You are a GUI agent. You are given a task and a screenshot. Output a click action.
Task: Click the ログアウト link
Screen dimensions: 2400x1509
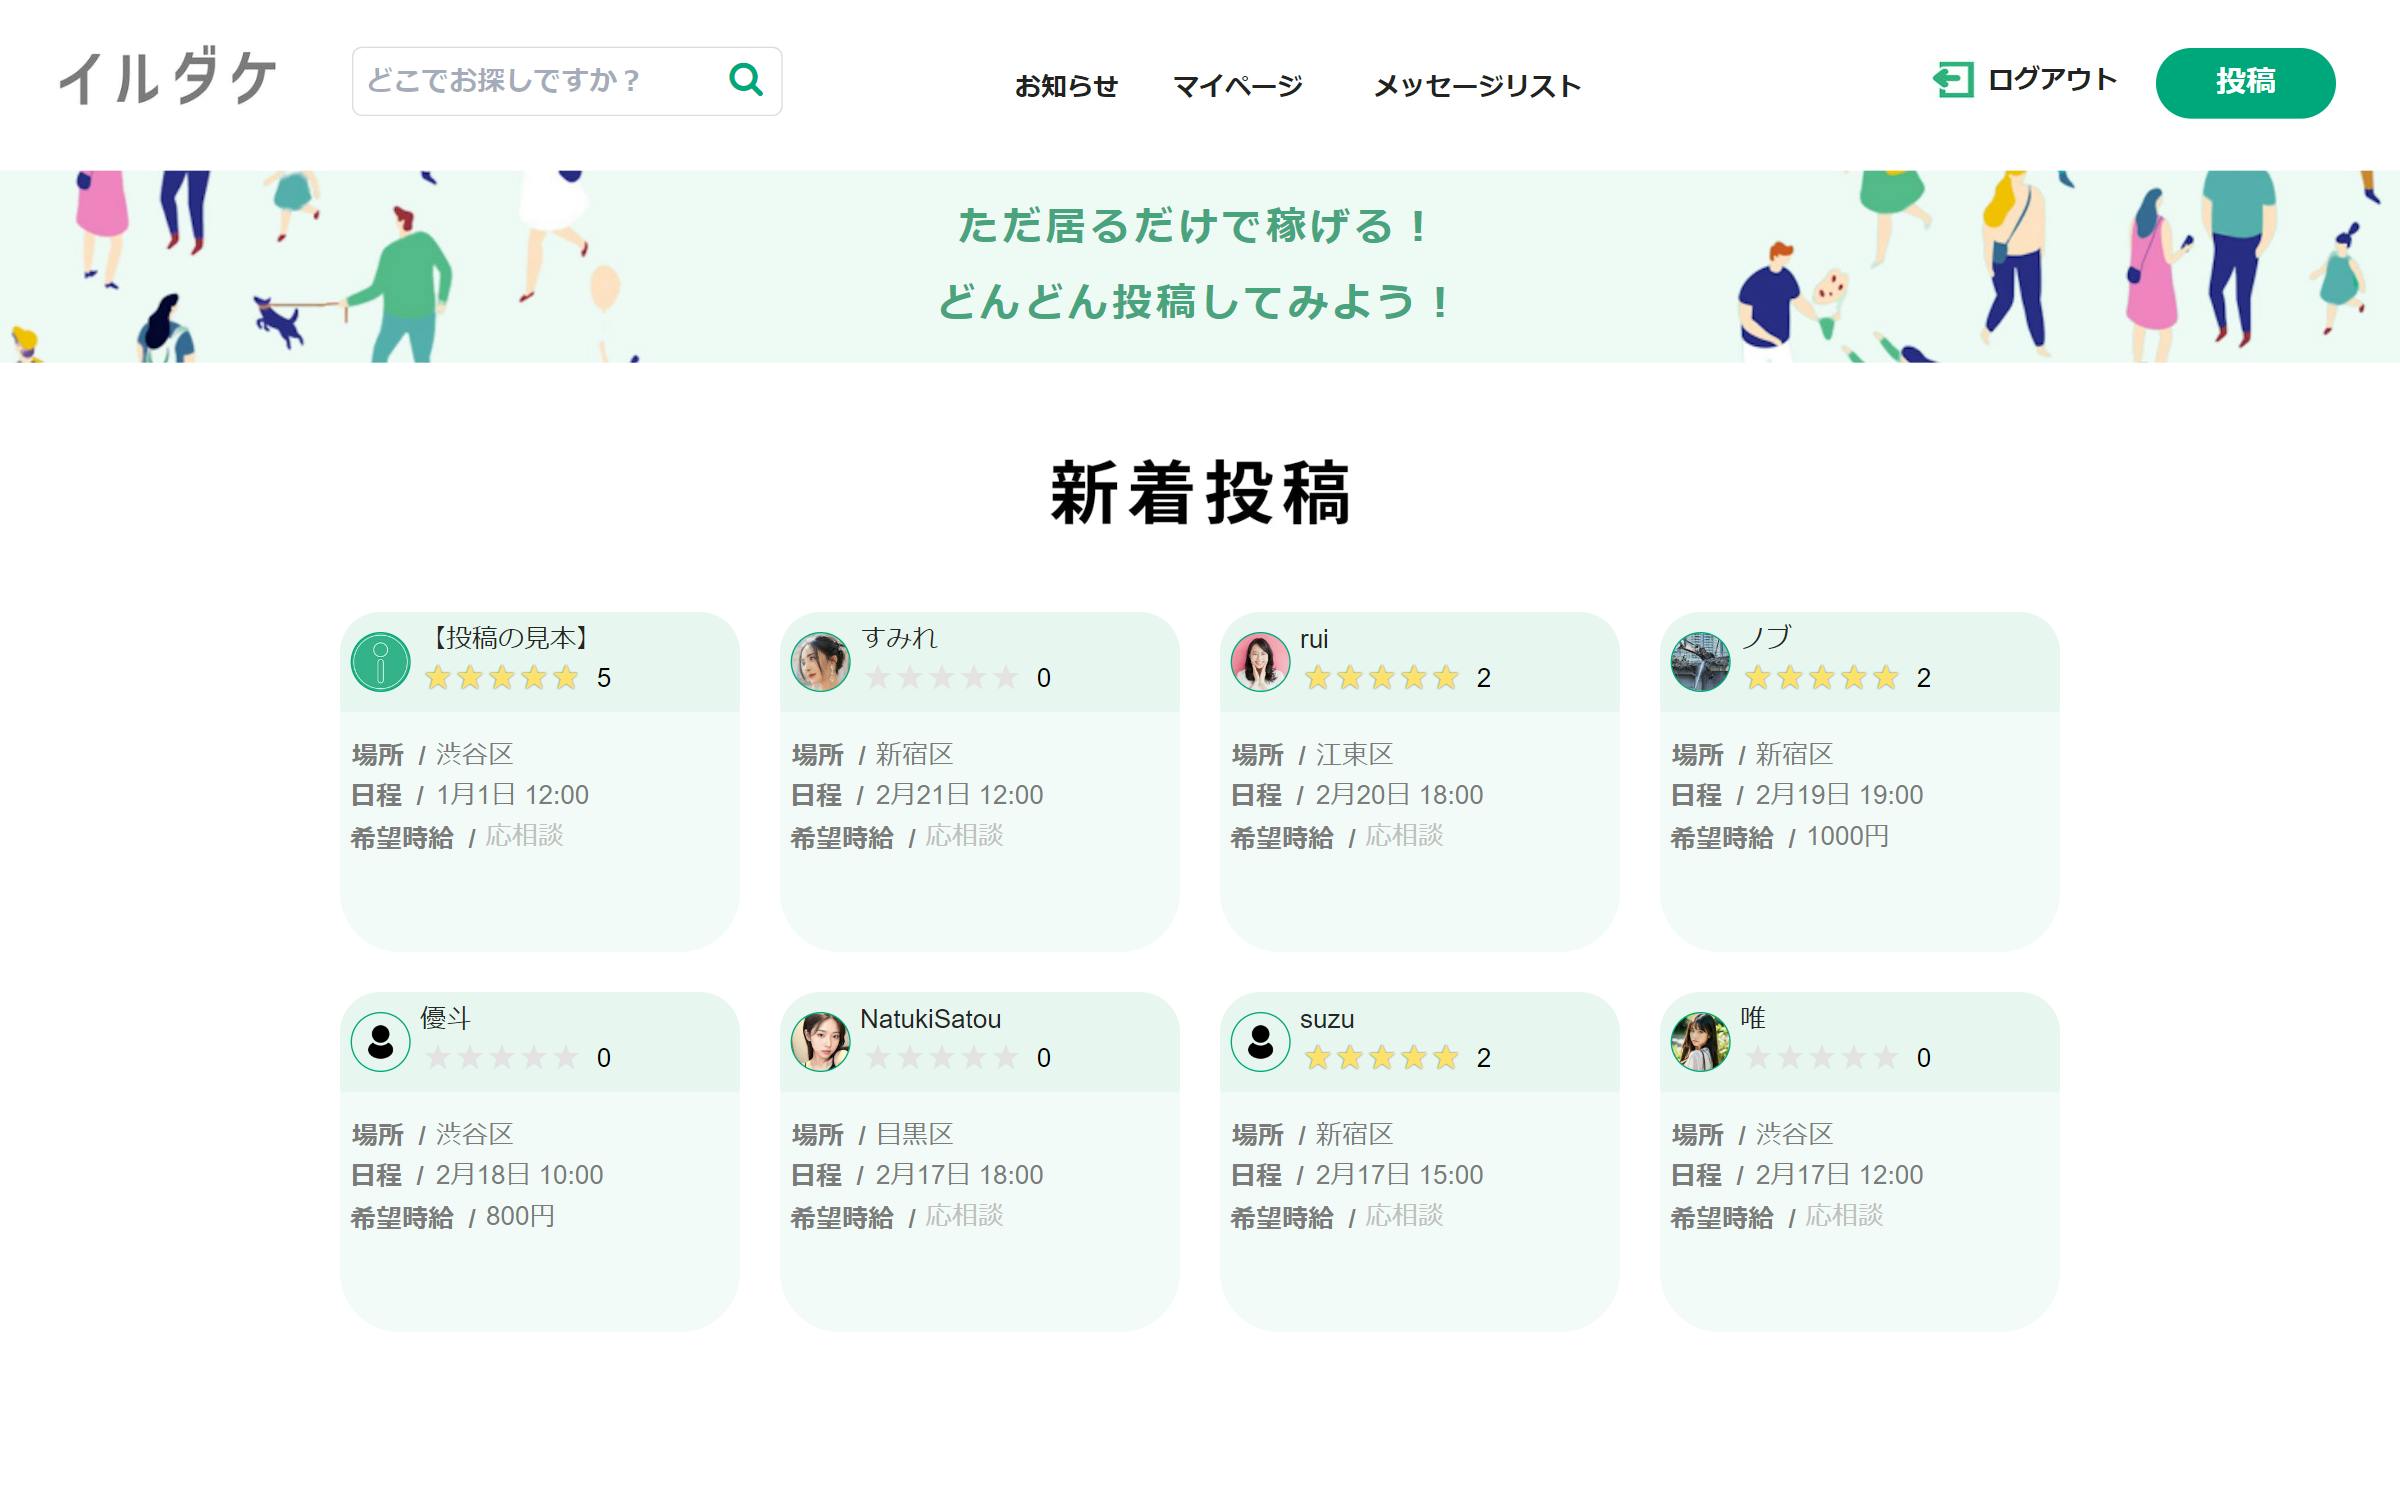(2052, 80)
